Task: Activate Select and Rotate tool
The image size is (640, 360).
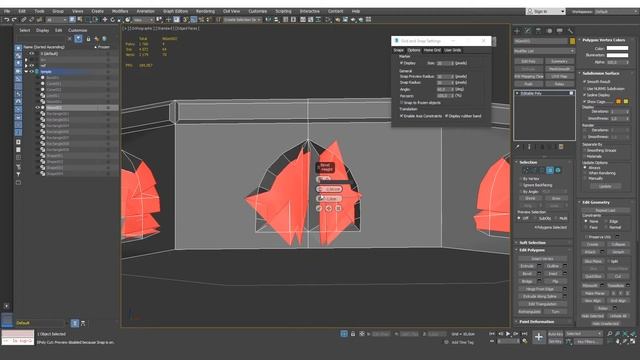Action: tap(112, 20)
